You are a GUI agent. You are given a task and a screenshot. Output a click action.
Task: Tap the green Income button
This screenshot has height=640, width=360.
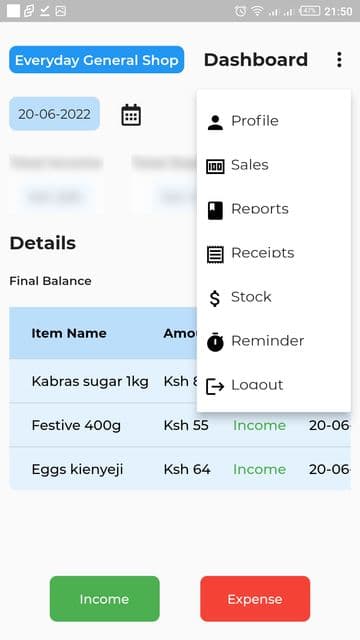(104, 599)
